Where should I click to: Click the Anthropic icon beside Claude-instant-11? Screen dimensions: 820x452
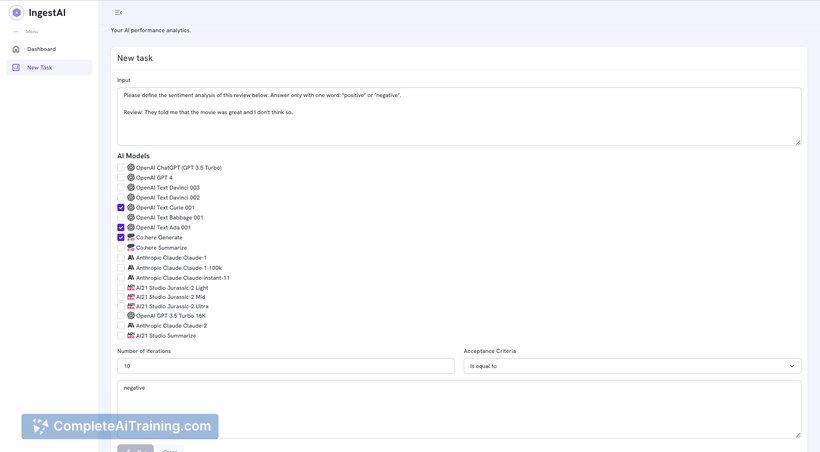tap(131, 278)
